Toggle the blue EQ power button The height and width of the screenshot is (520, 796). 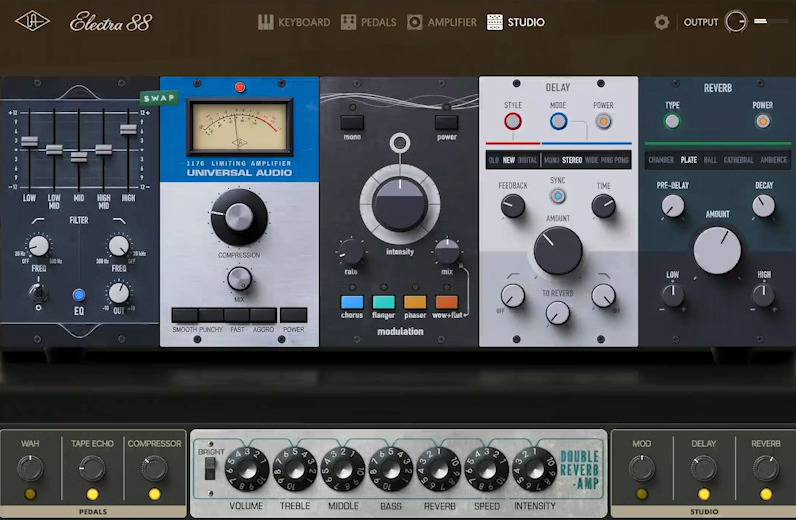(79, 295)
